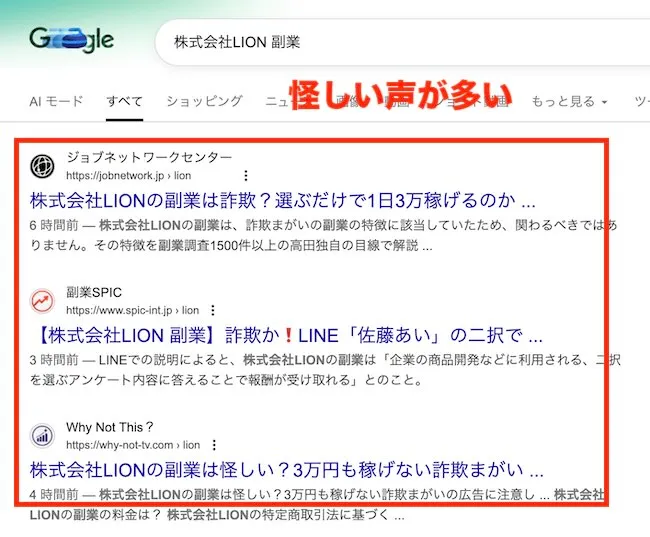Open more options next to spic-int.jp result

coord(213,310)
